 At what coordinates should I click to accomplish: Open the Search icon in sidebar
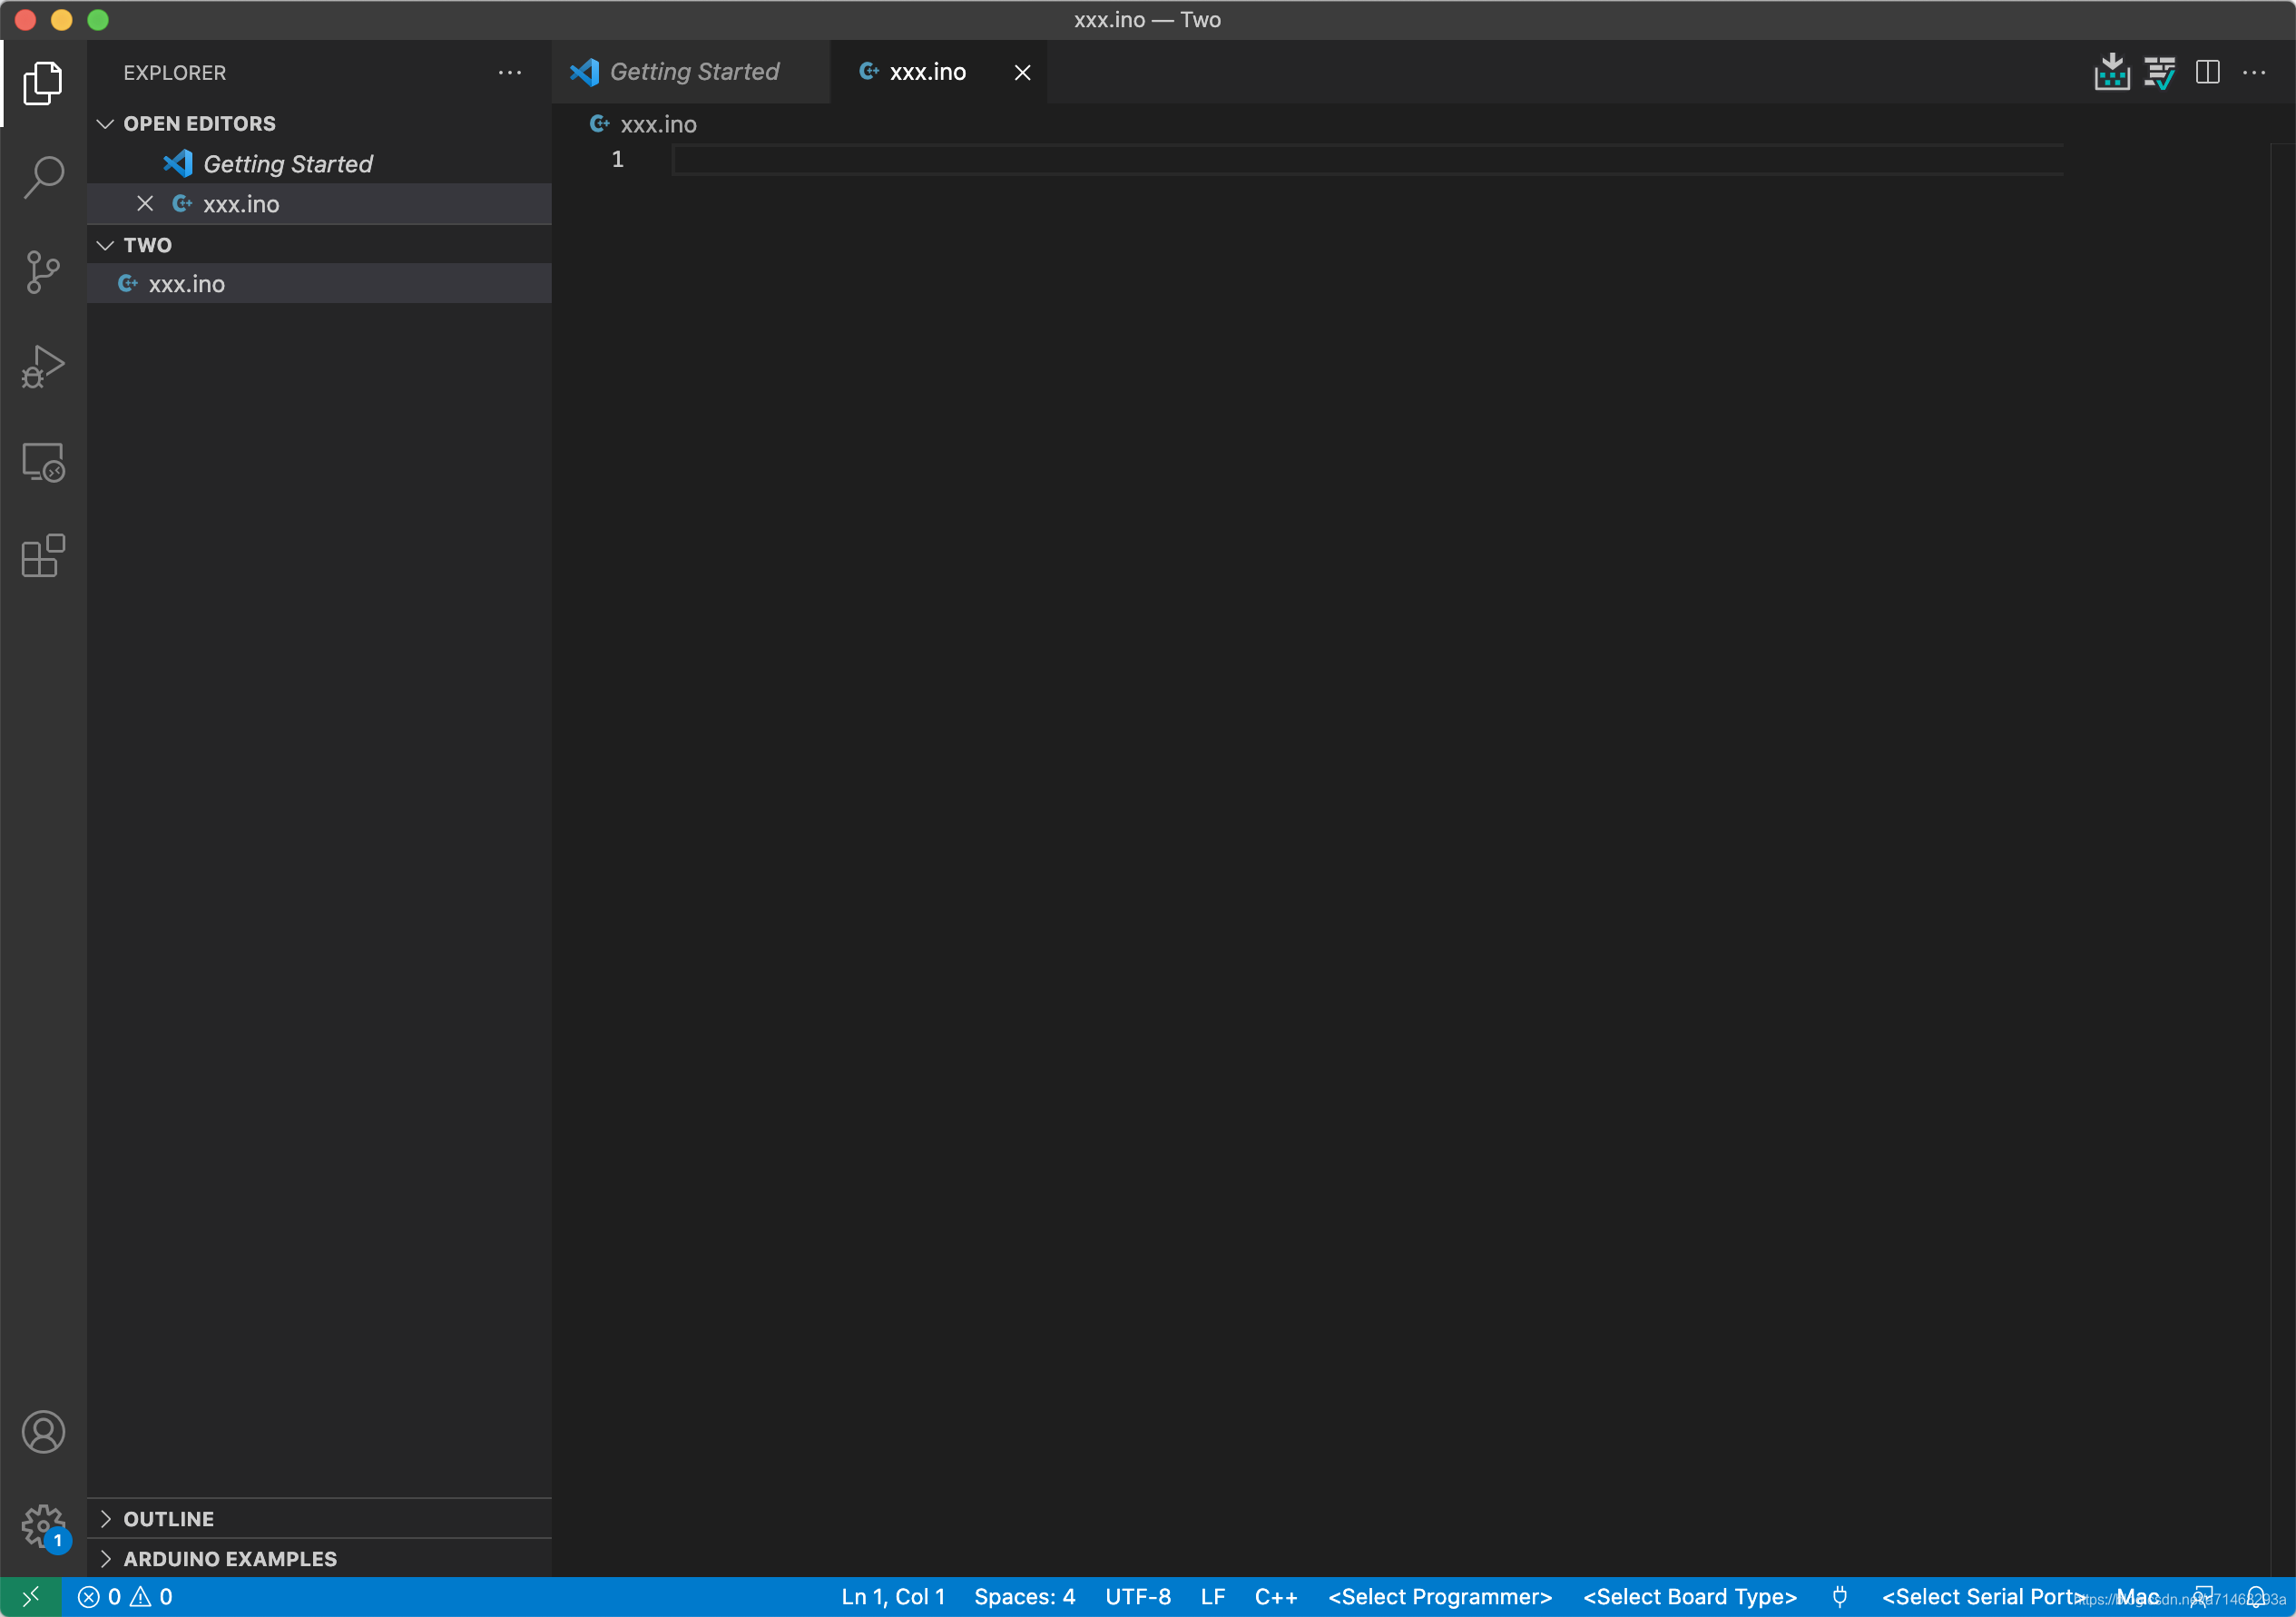point(42,175)
